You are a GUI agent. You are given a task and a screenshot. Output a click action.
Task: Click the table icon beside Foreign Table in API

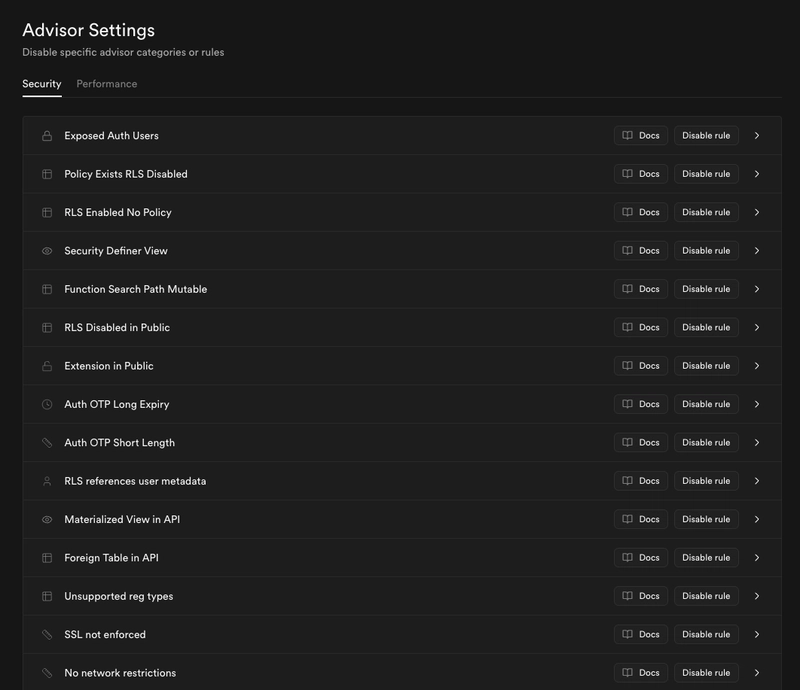pyautogui.click(x=47, y=558)
